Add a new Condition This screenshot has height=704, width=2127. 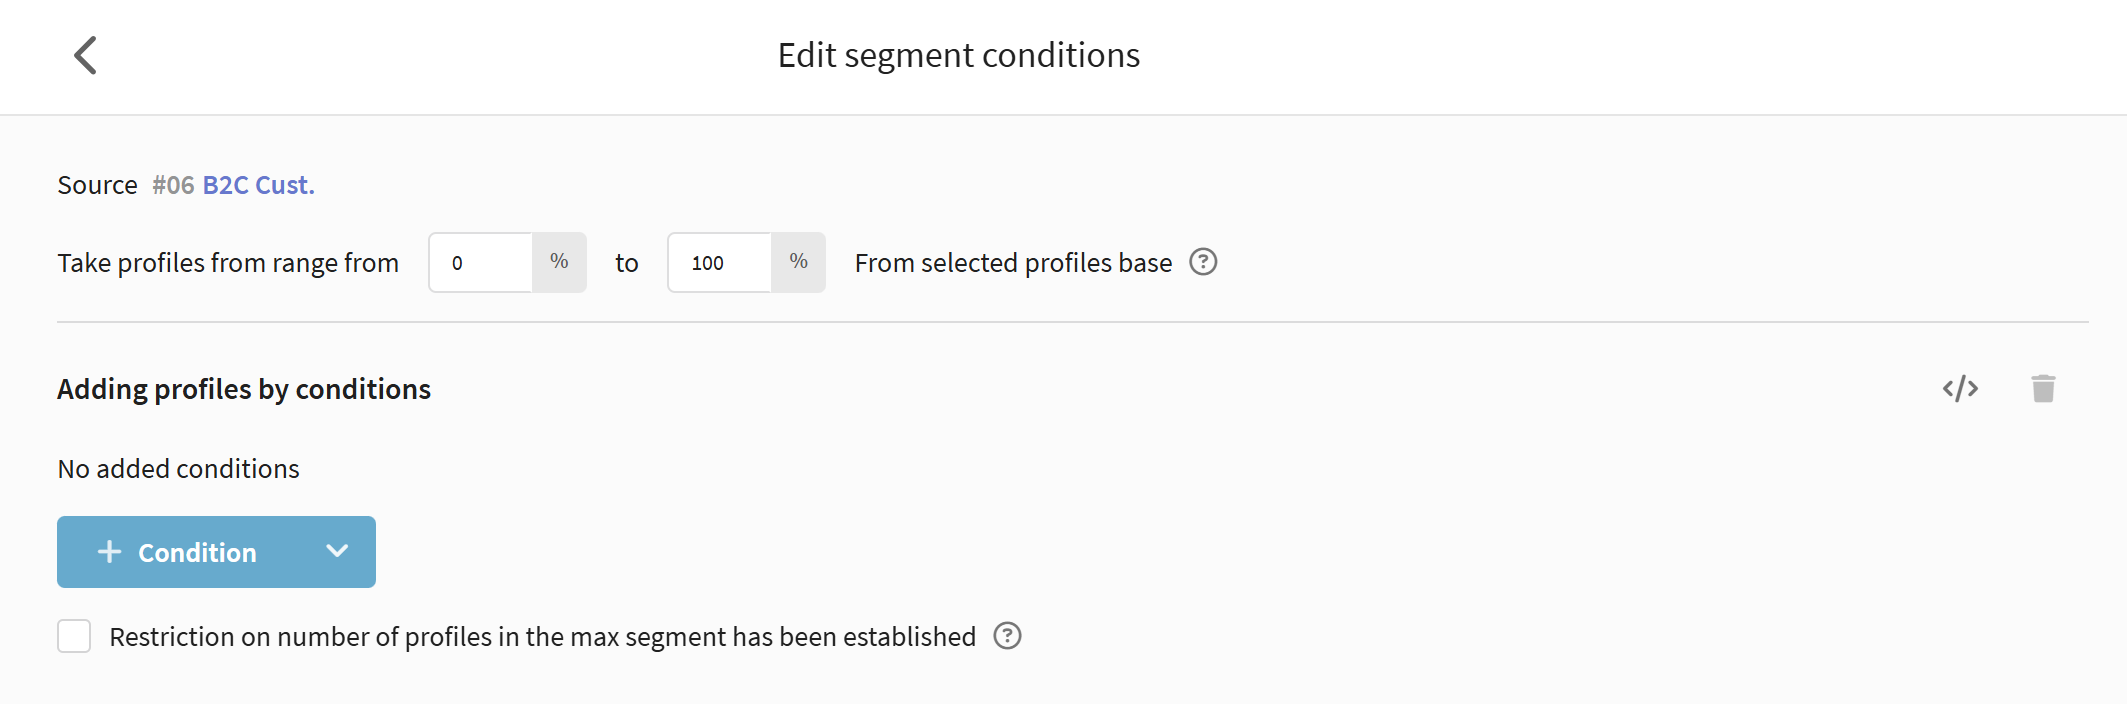[x=197, y=552]
